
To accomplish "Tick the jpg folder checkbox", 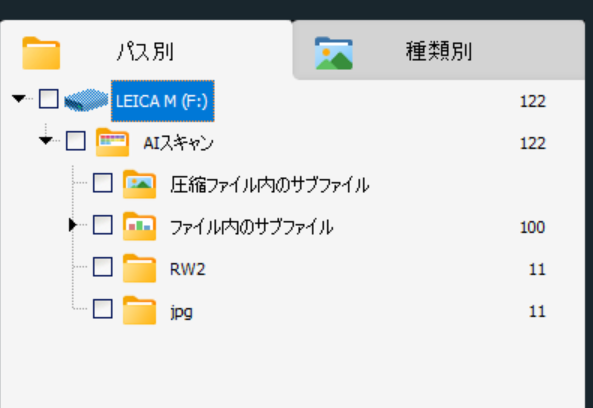I will [102, 309].
